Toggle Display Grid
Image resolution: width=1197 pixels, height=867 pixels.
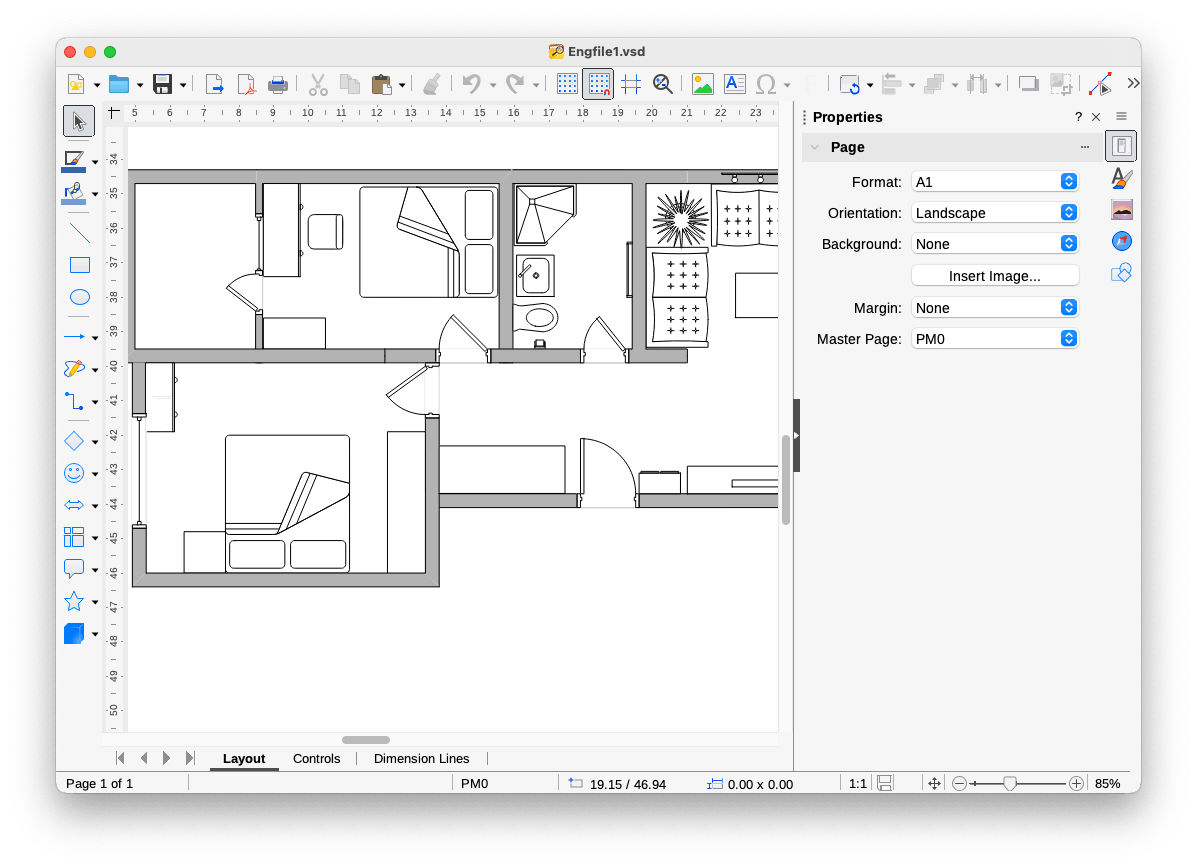(x=567, y=84)
